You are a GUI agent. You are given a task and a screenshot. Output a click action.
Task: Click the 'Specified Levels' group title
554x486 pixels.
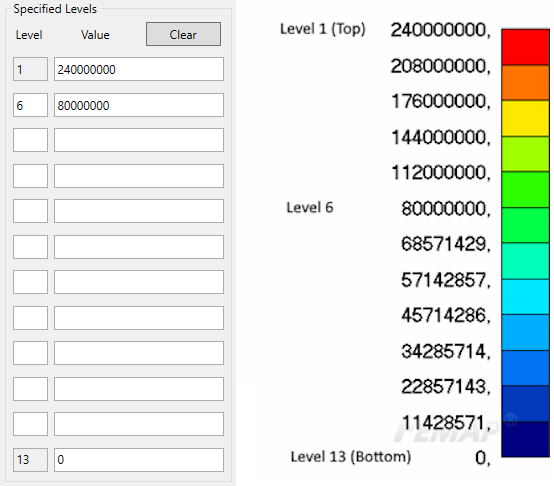tap(55, 9)
